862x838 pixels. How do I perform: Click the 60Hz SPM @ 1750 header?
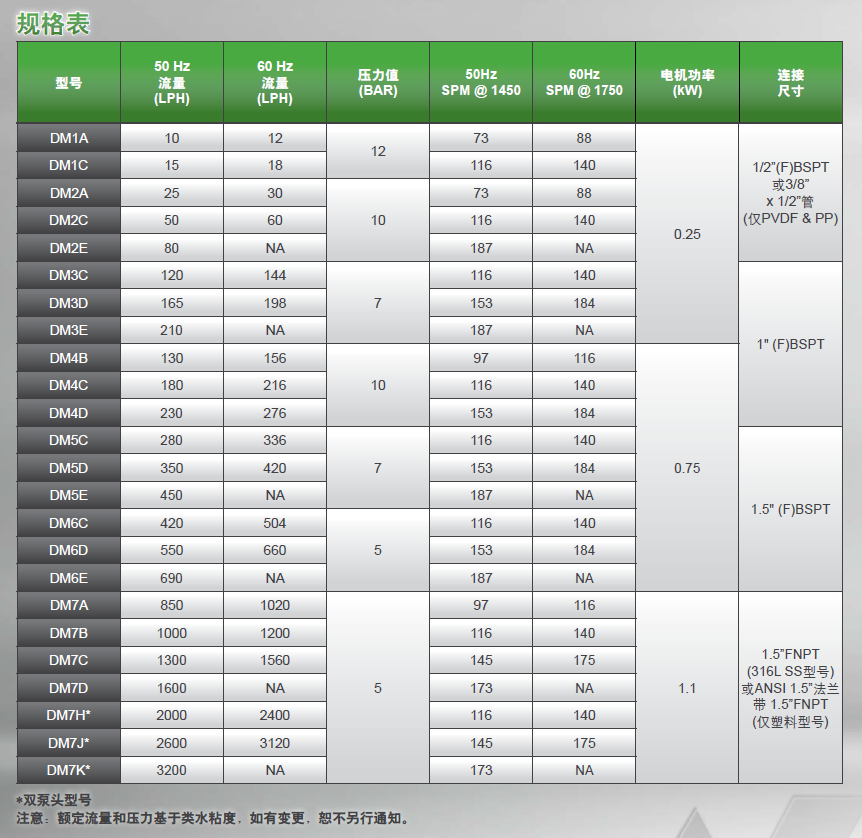(x=584, y=82)
